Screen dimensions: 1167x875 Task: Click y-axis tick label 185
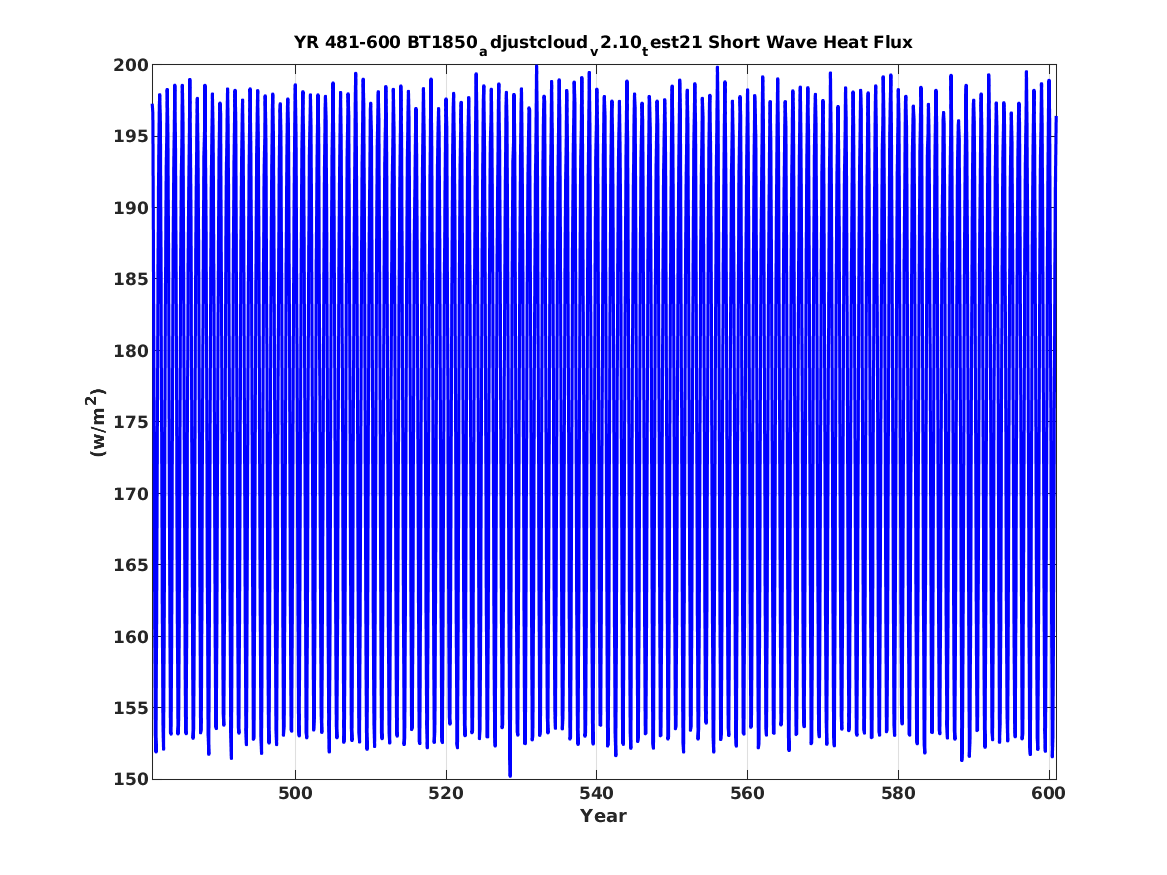pyautogui.click(x=131, y=280)
